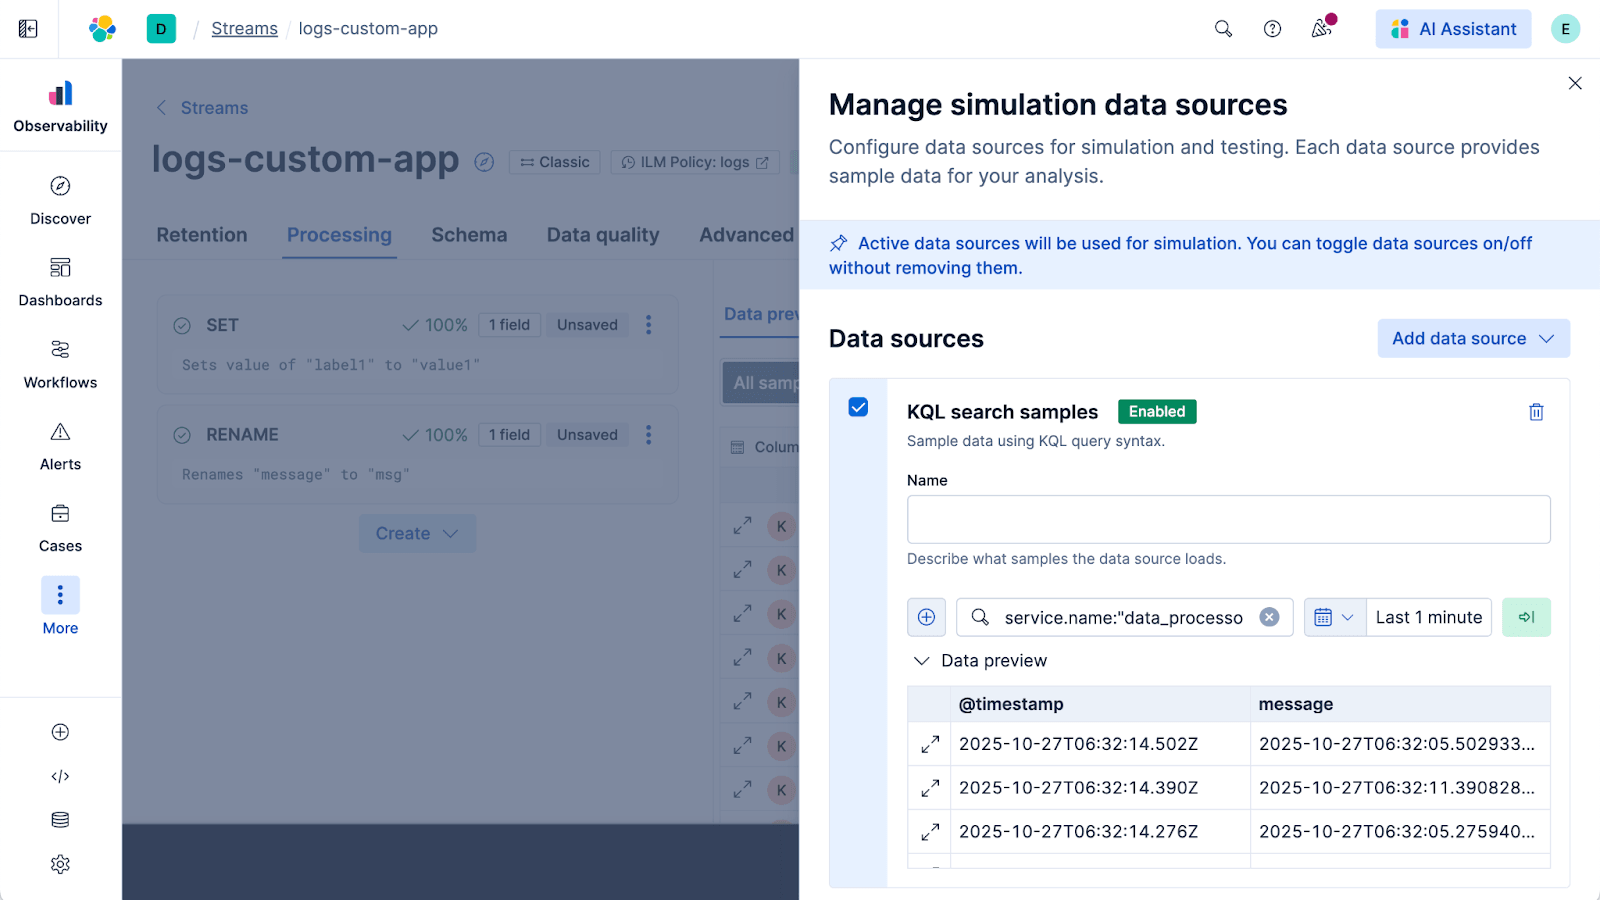This screenshot has height=900, width=1600.
Task: Switch to the Schema tab
Action: point(468,235)
